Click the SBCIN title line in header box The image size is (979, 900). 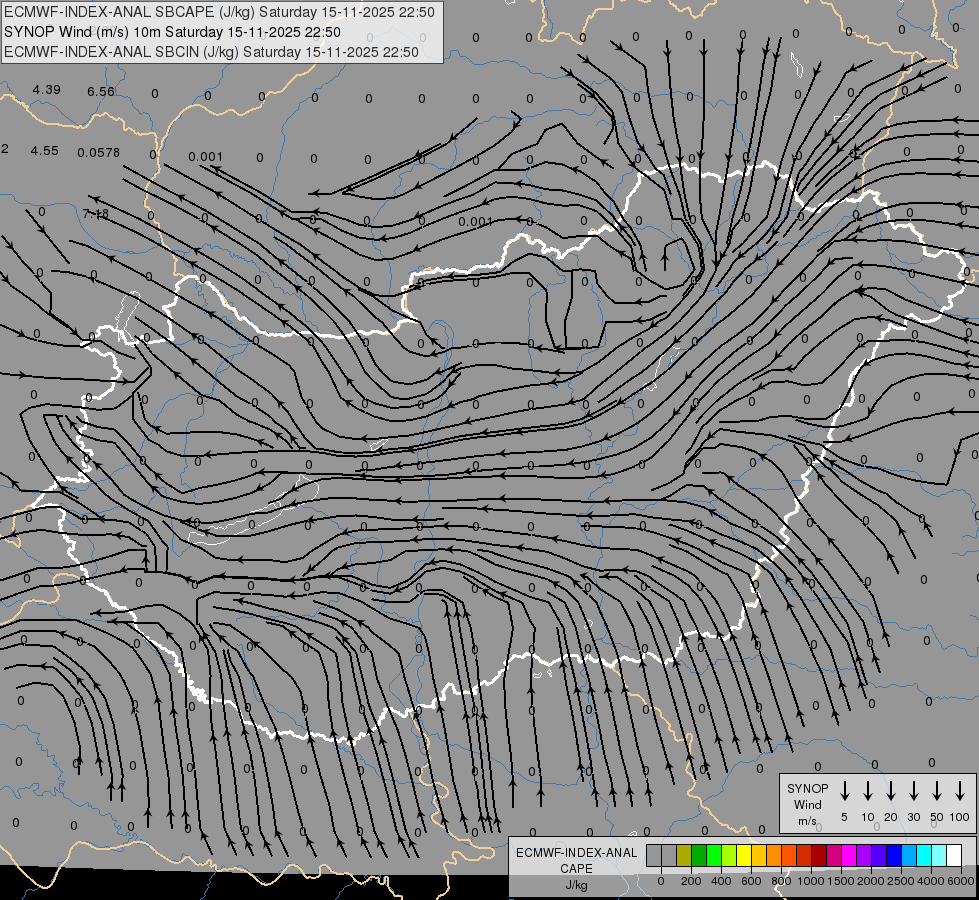click(x=211, y=52)
